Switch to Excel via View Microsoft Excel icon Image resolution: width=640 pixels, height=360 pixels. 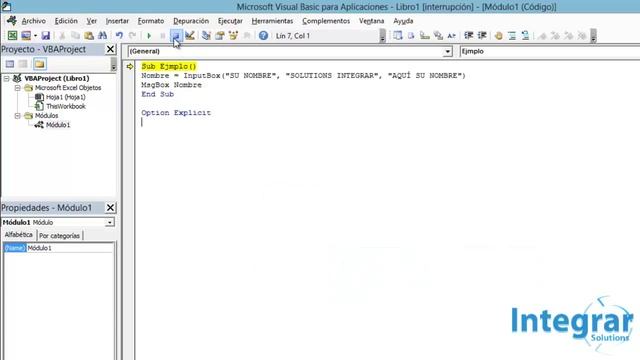pos(12,36)
